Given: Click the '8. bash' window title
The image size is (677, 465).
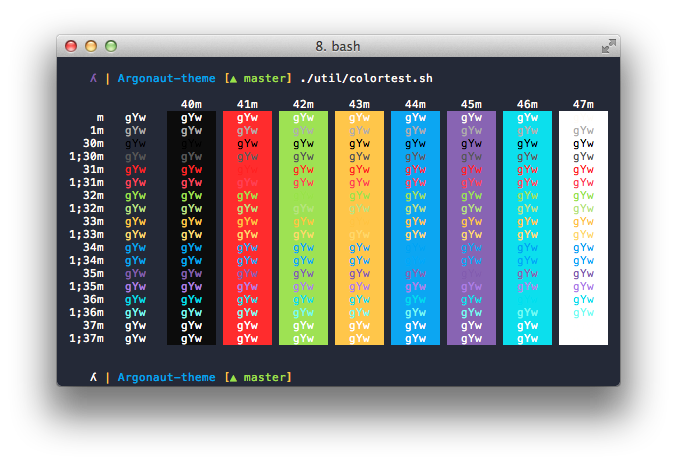Looking at the screenshot, I should 338,46.
